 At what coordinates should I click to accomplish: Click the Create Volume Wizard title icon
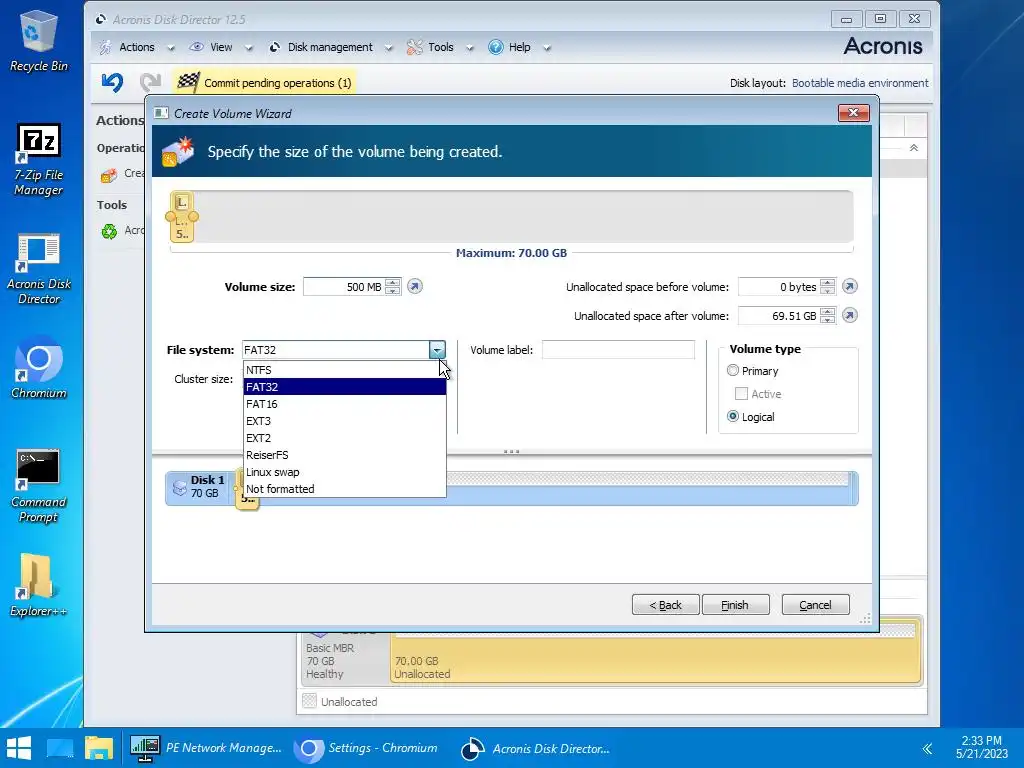(x=161, y=113)
